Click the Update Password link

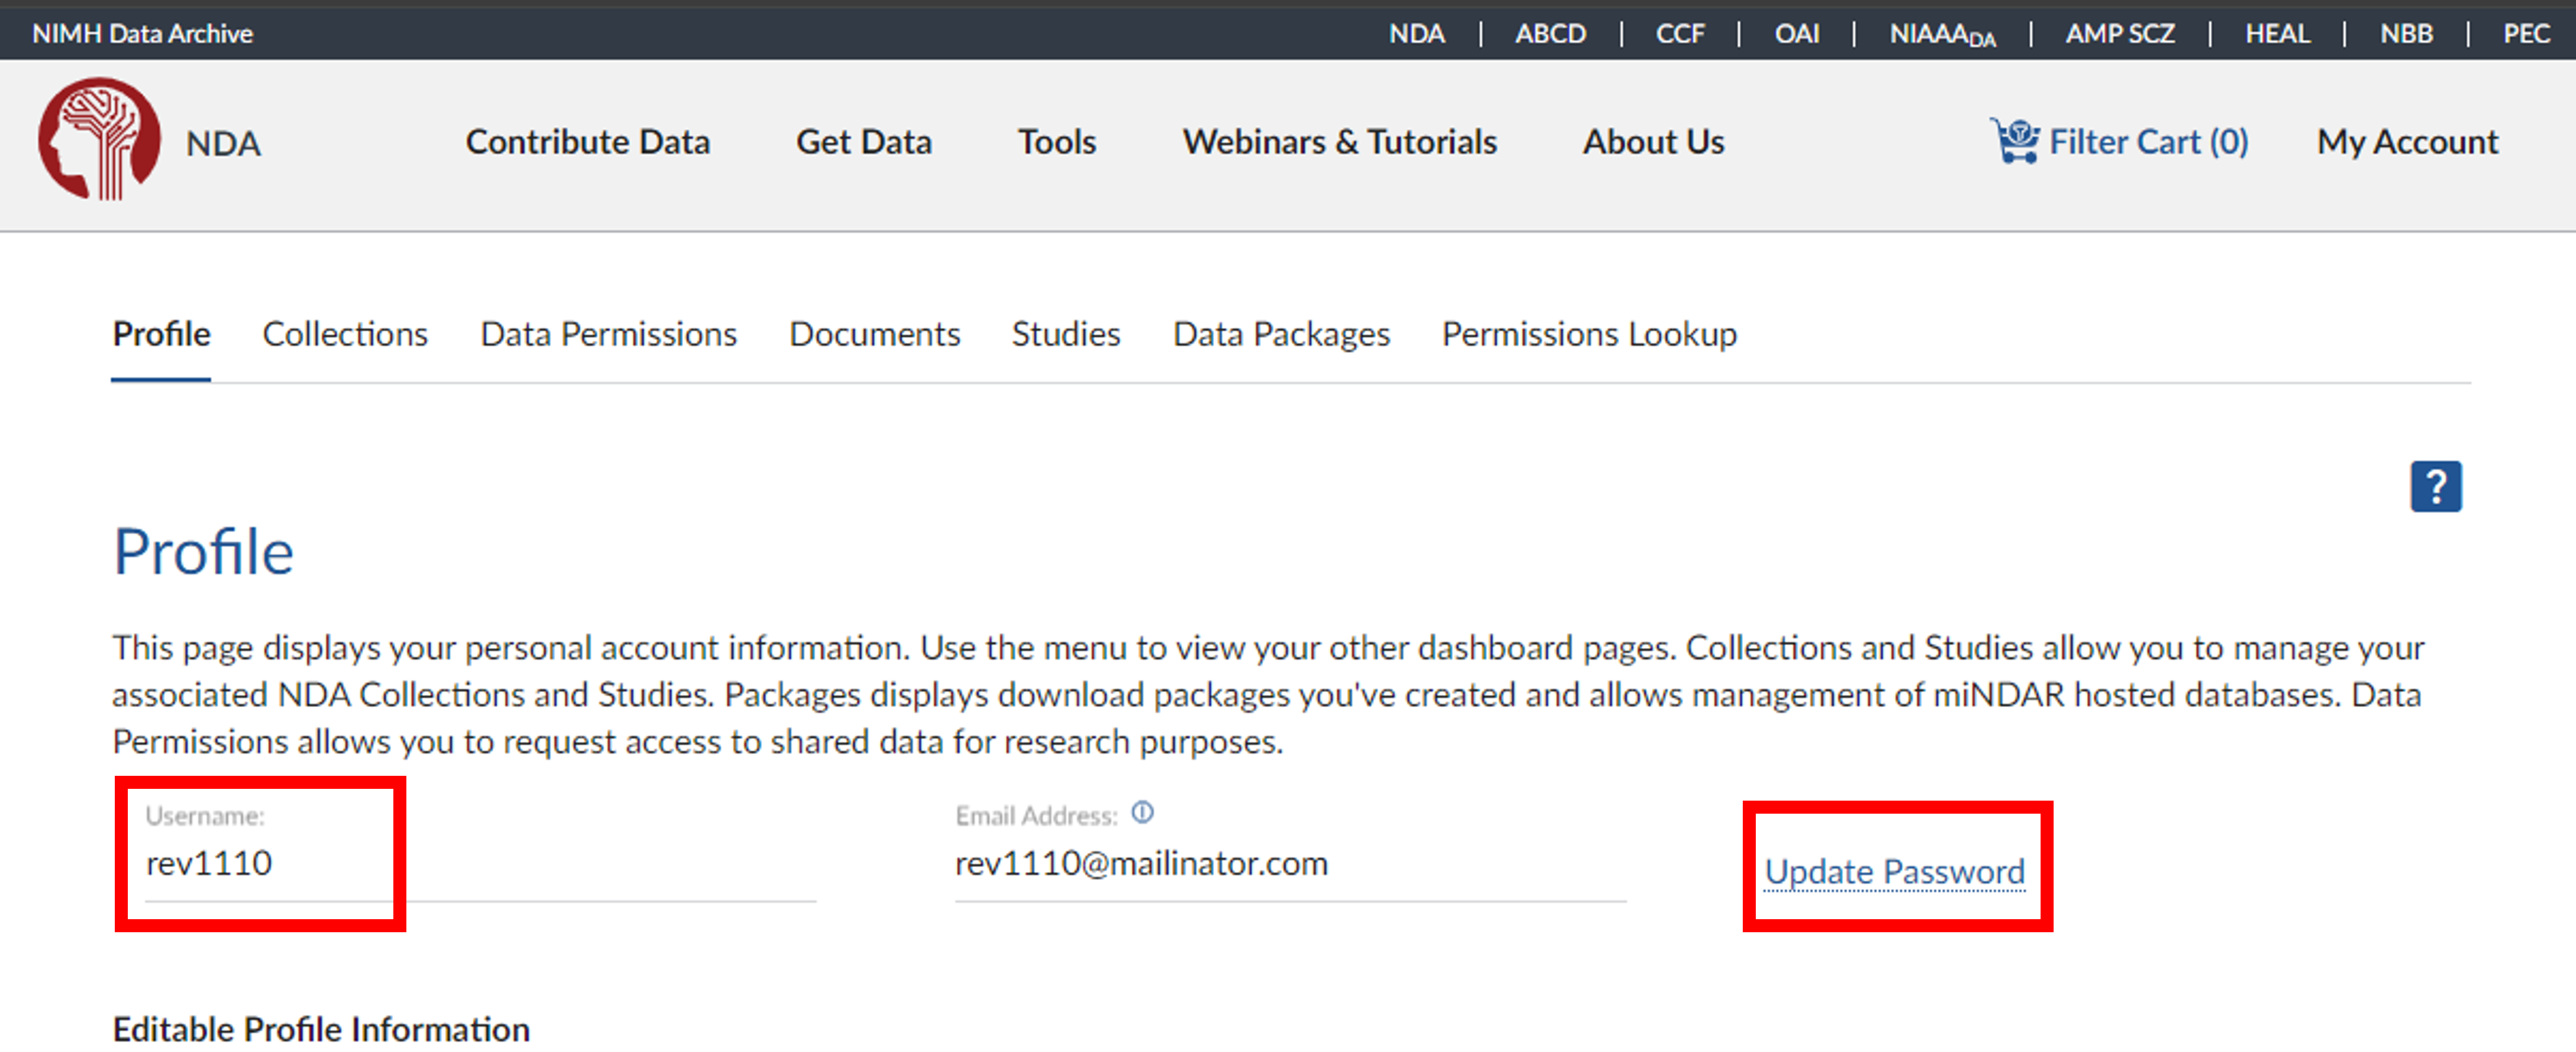pyautogui.click(x=1894, y=871)
